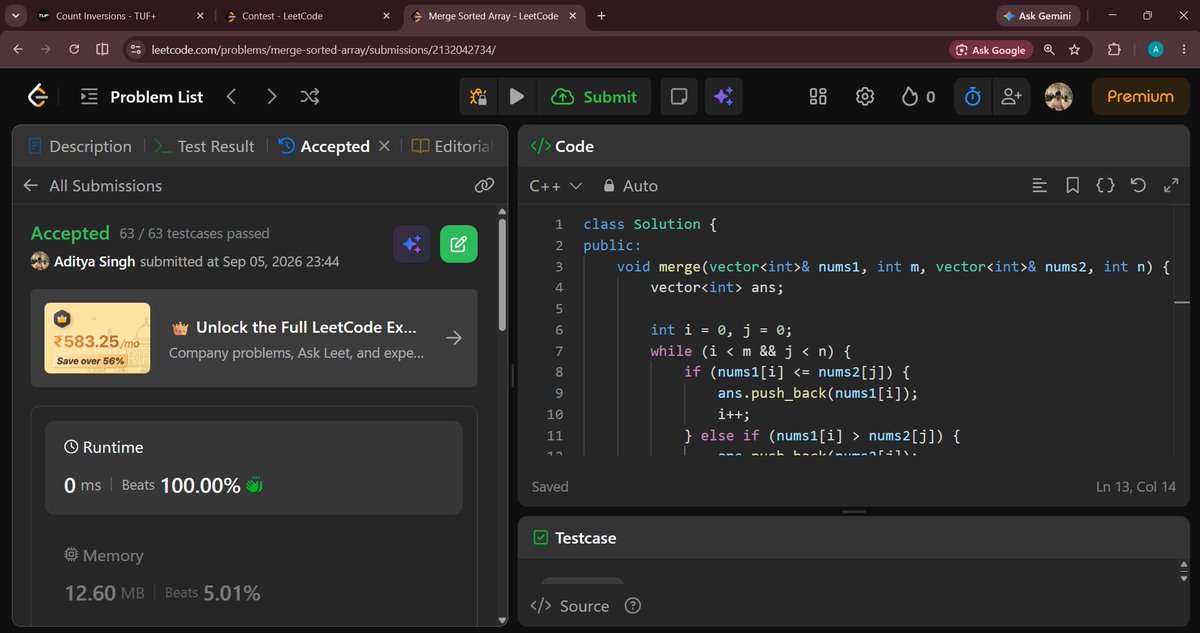
Task: Switch to the Test Result tab
Action: (204, 146)
